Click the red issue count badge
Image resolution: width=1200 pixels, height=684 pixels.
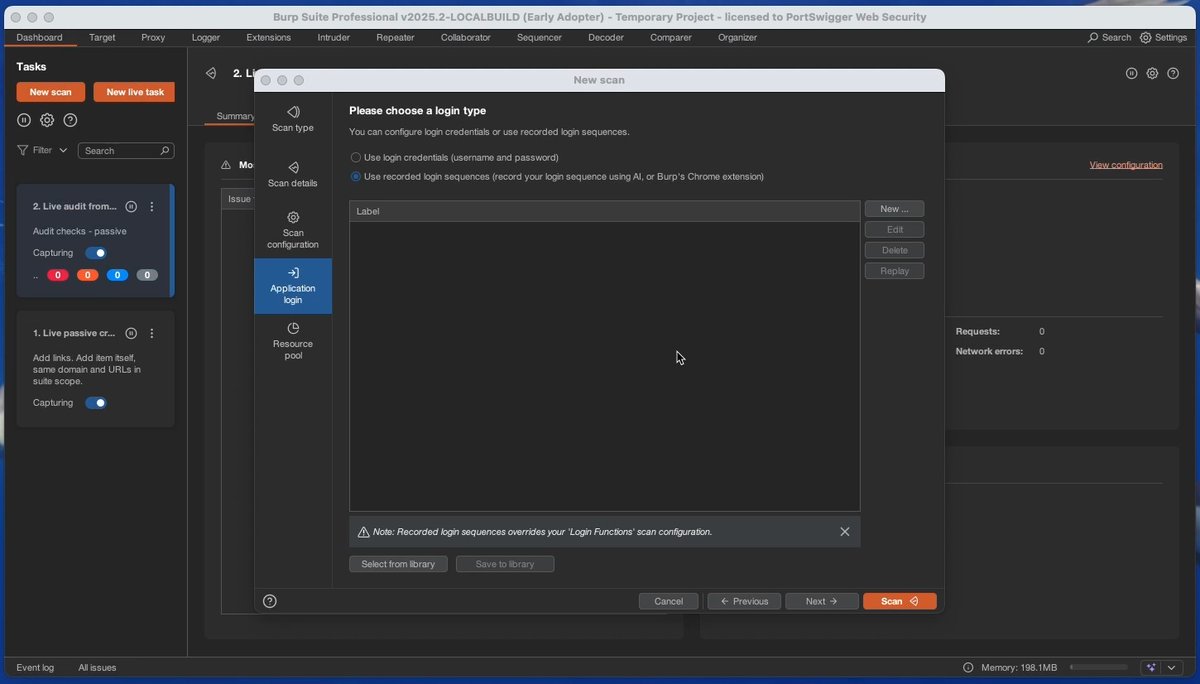click(x=58, y=275)
